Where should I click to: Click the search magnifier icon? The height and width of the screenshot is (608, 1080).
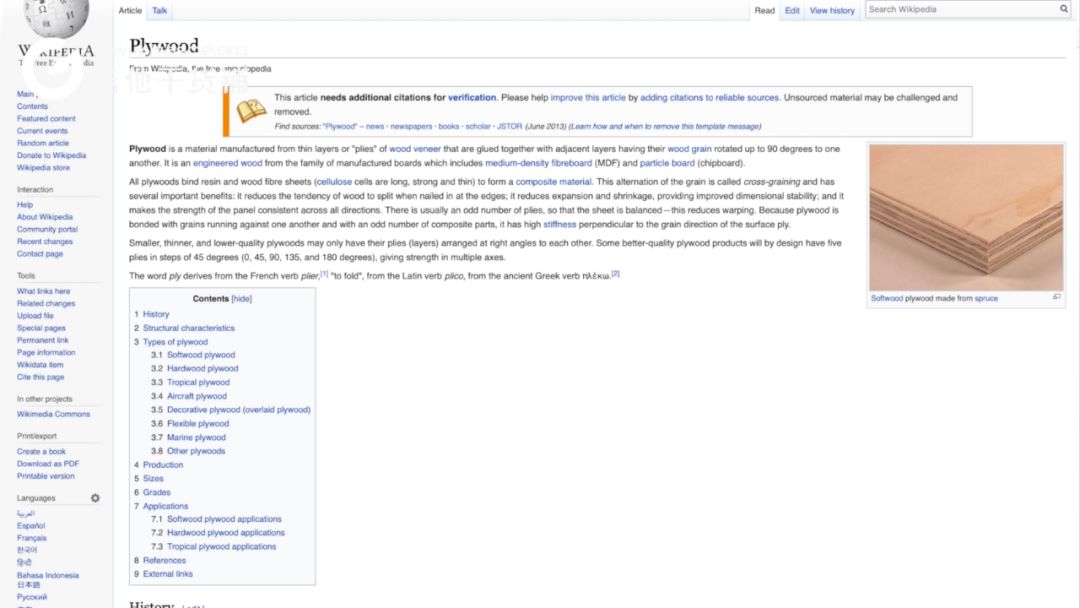coord(1063,10)
